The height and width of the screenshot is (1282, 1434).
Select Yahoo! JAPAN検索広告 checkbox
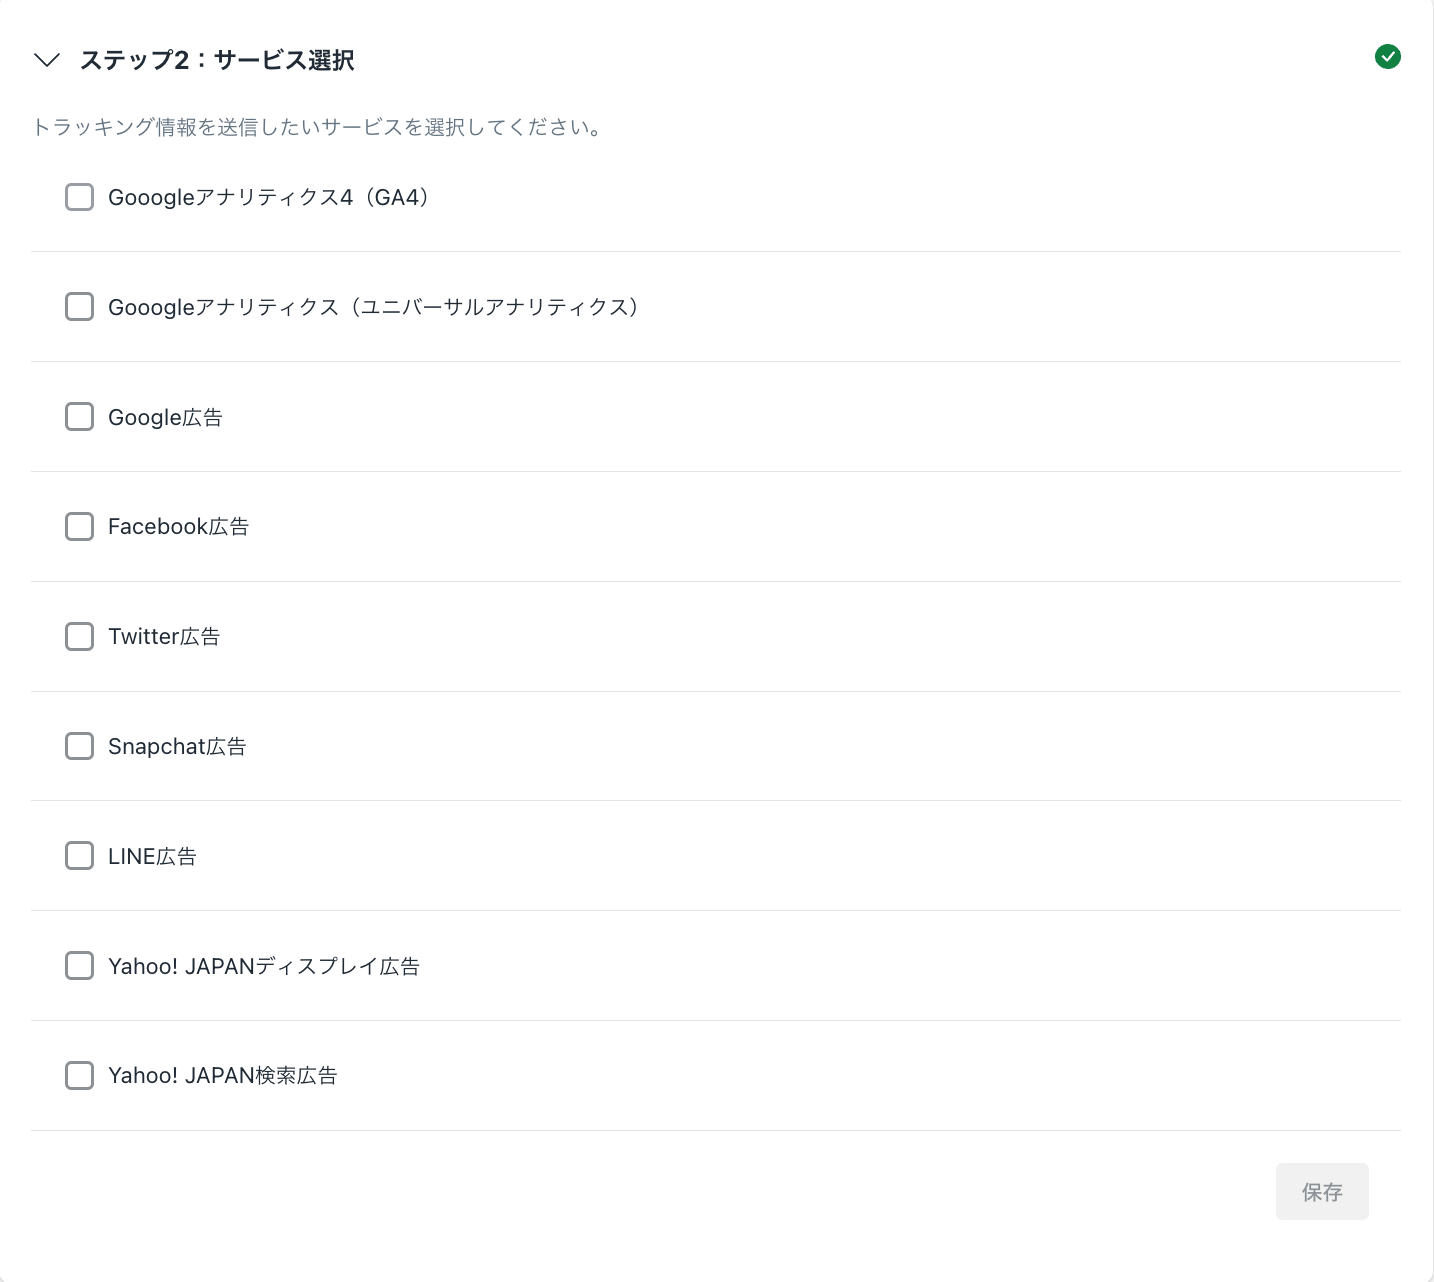[x=79, y=1076]
